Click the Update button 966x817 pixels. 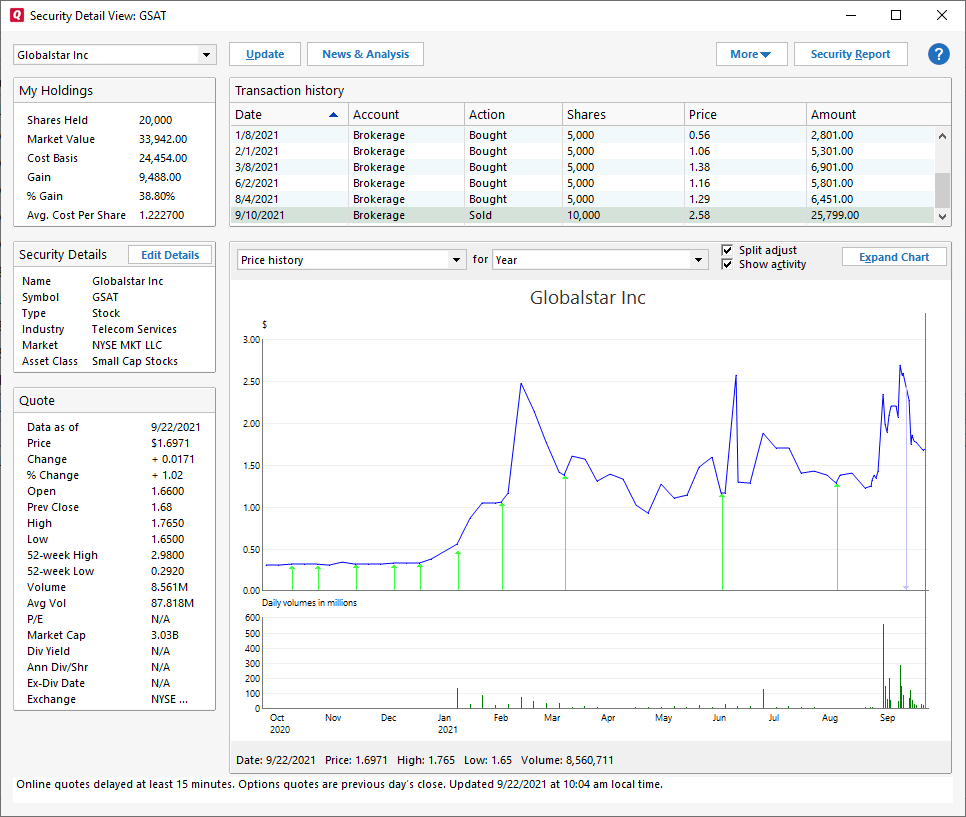[265, 54]
